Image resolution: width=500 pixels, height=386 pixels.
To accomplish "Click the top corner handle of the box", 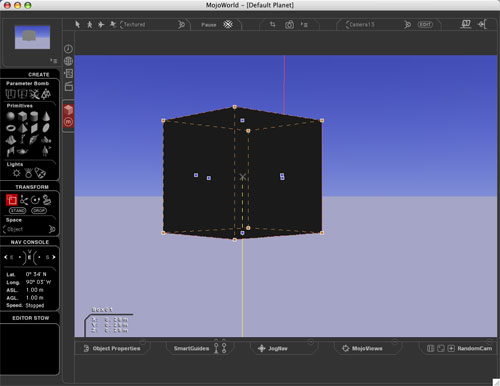I will coord(235,107).
